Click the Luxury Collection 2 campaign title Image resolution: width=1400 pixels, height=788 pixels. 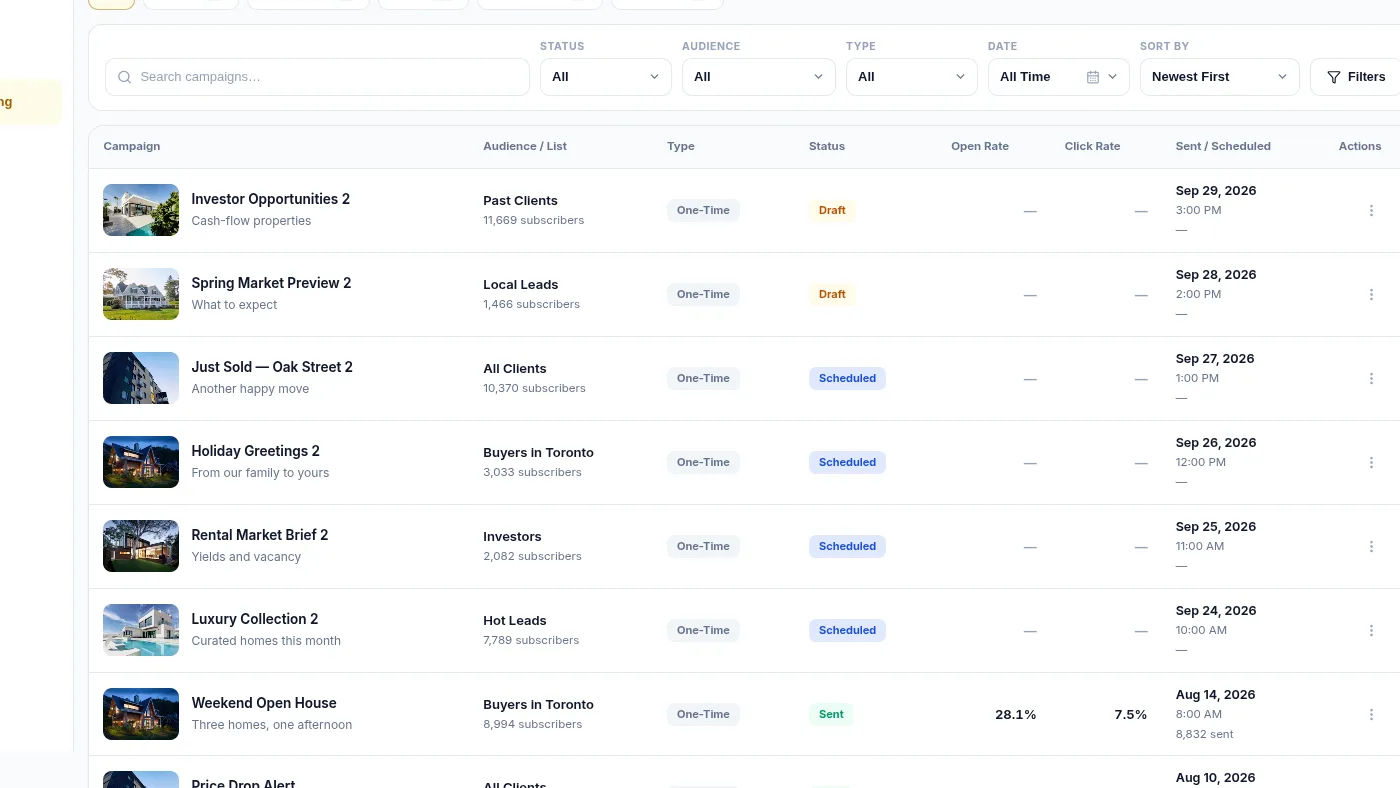(x=255, y=619)
